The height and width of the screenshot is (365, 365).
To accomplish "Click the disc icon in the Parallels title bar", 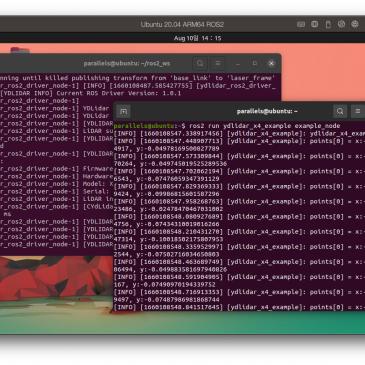I will tap(341, 24).
